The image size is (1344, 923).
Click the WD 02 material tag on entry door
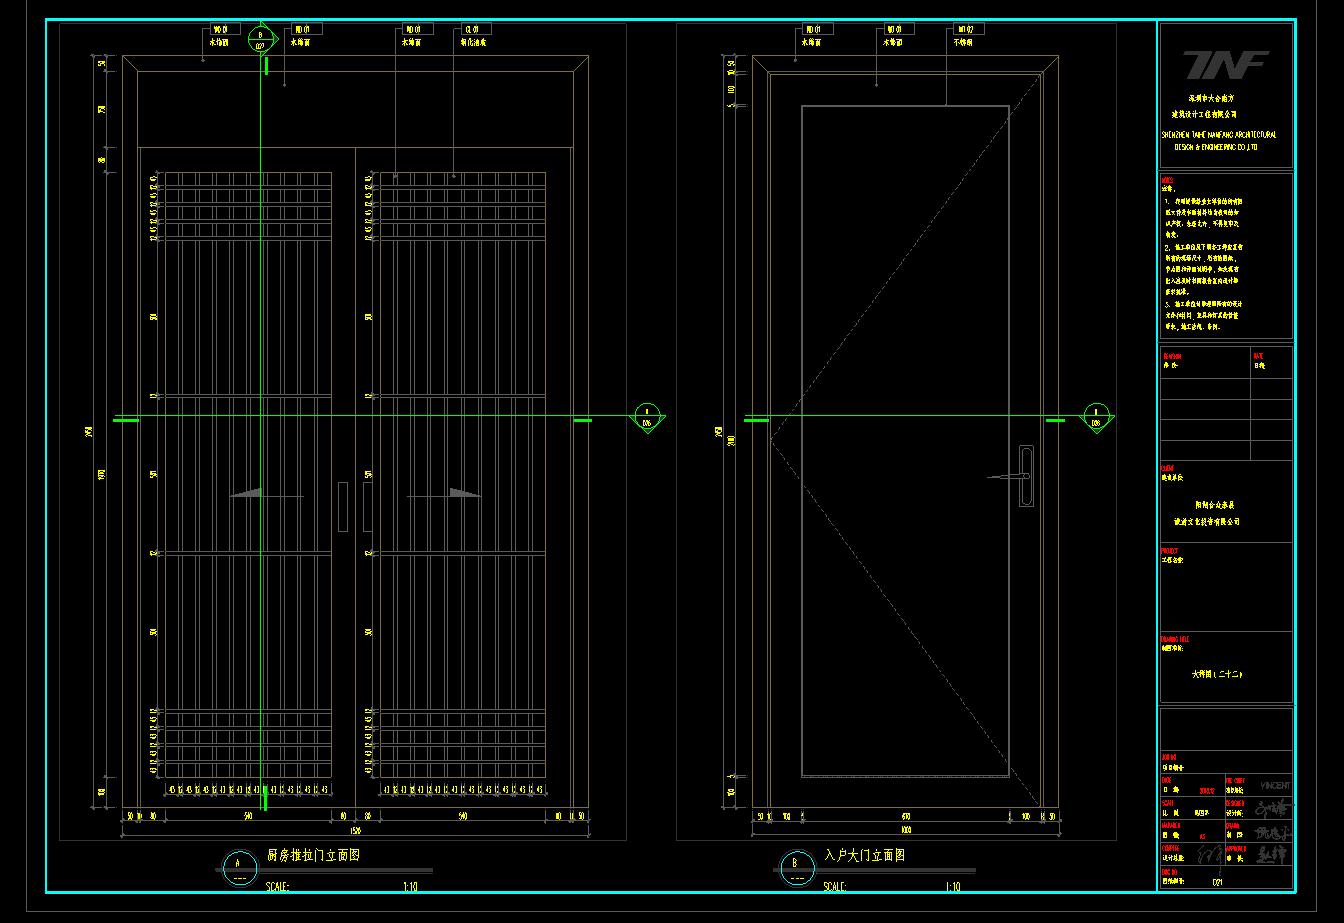click(967, 30)
